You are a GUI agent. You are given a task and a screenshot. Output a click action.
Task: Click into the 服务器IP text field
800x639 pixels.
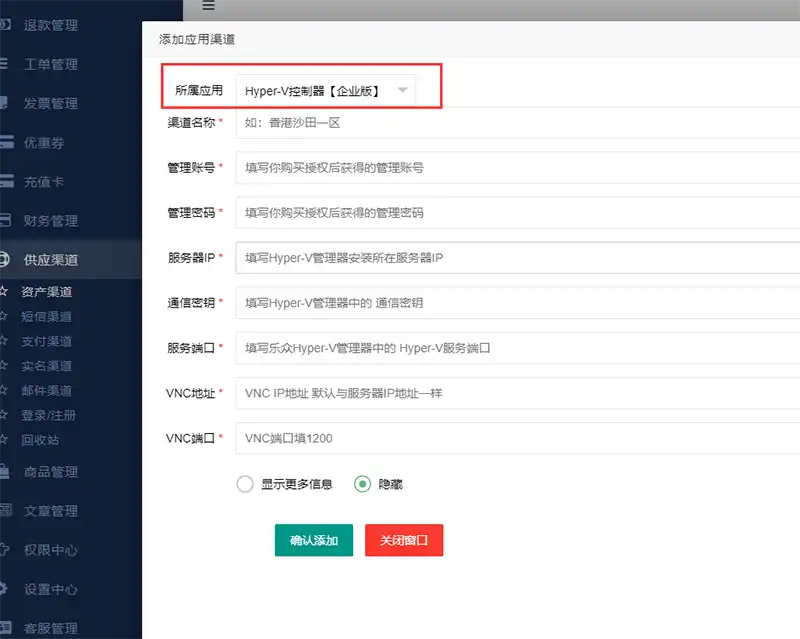[515, 257]
